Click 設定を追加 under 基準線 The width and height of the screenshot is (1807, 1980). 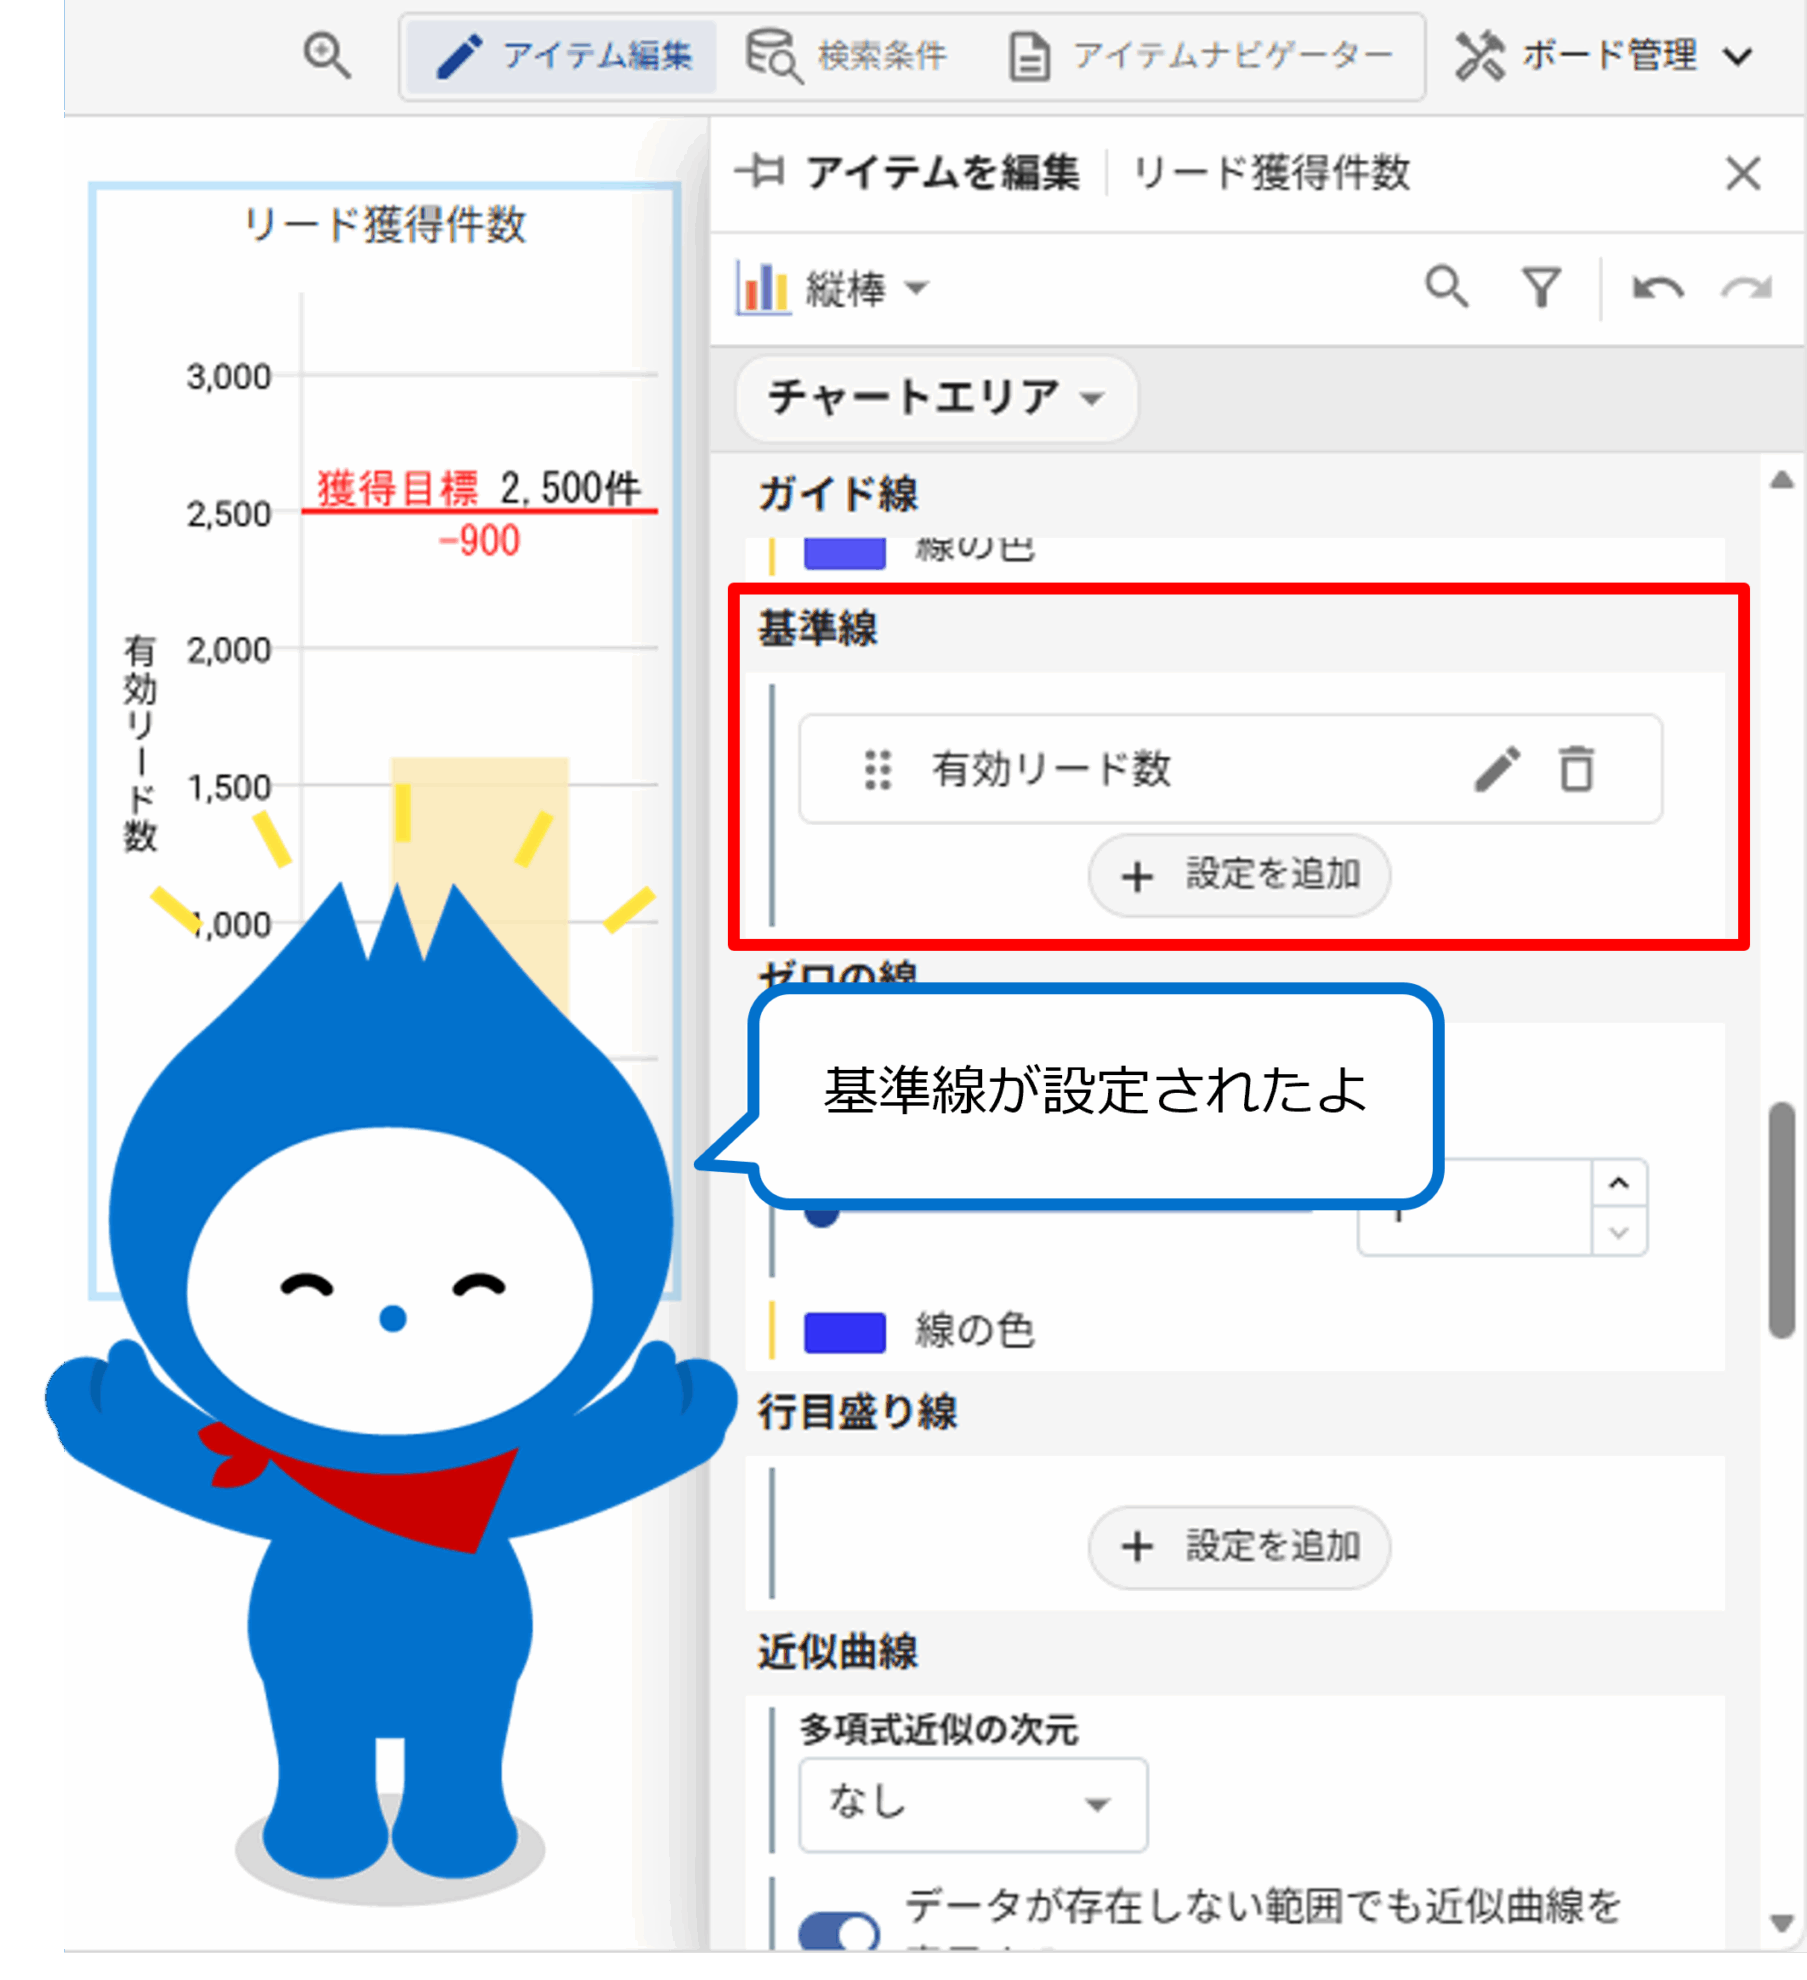coord(1238,875)
